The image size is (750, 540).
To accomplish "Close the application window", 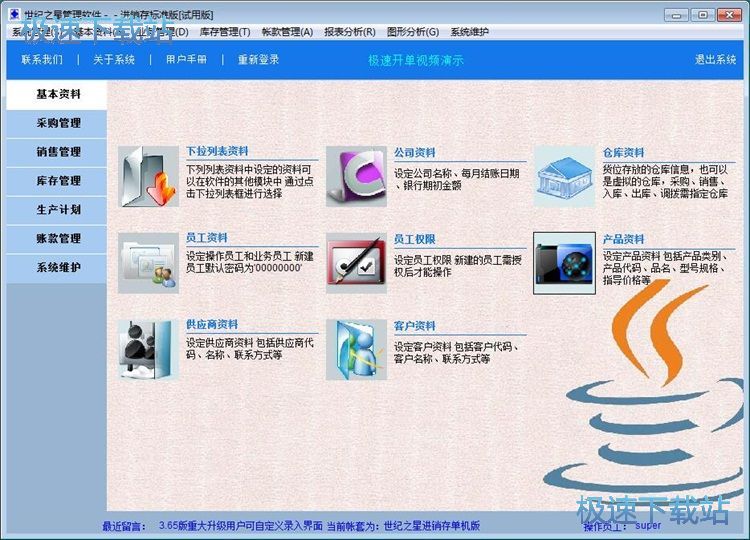I will pos(730,15).
